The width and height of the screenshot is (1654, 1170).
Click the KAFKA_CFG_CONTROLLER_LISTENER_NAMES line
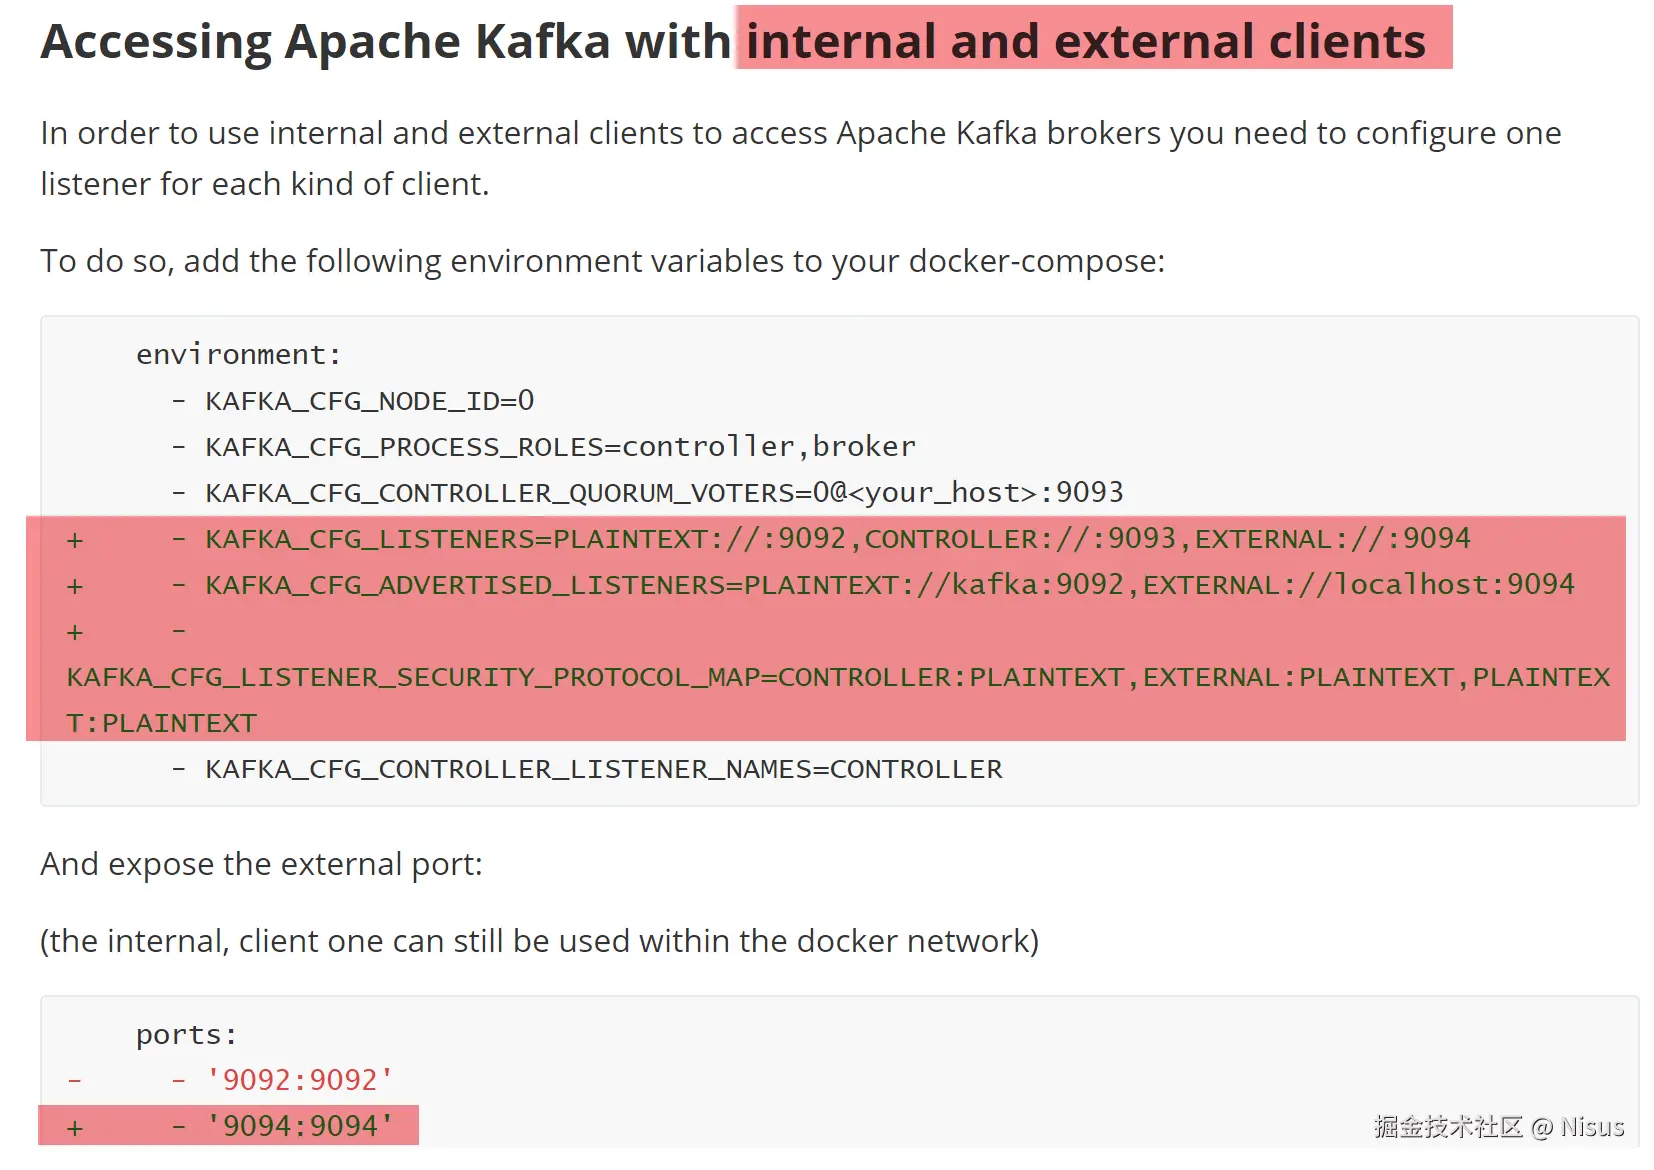[x=603, y=769]
